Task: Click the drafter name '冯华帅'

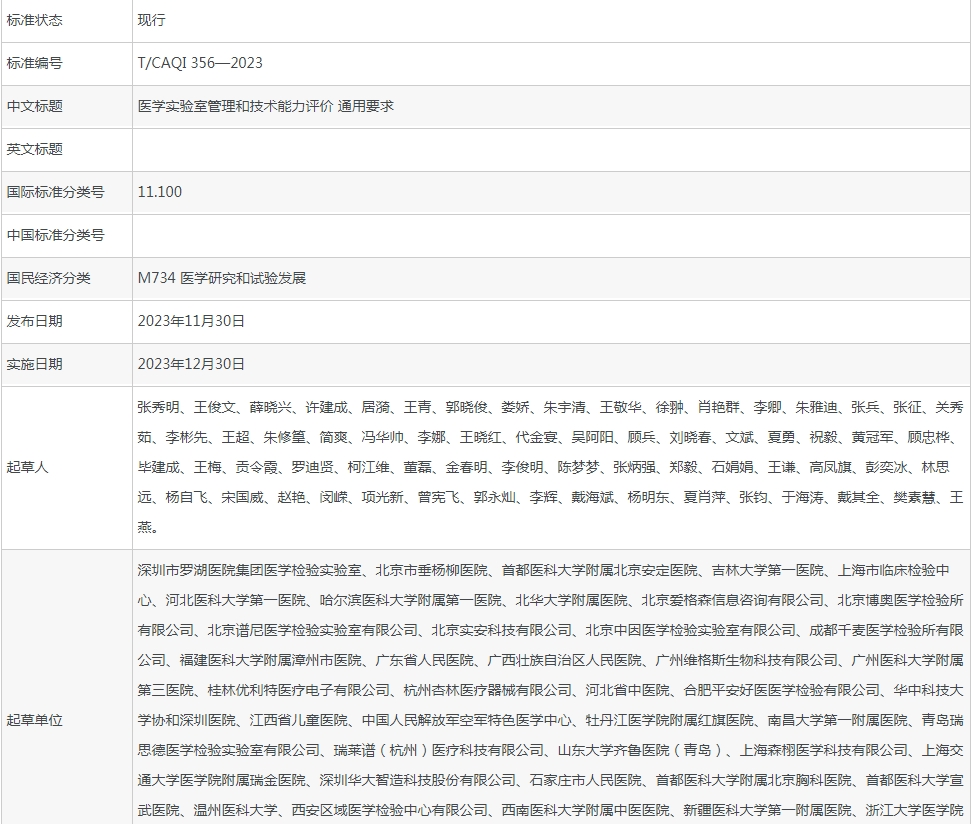Action: 382,437
